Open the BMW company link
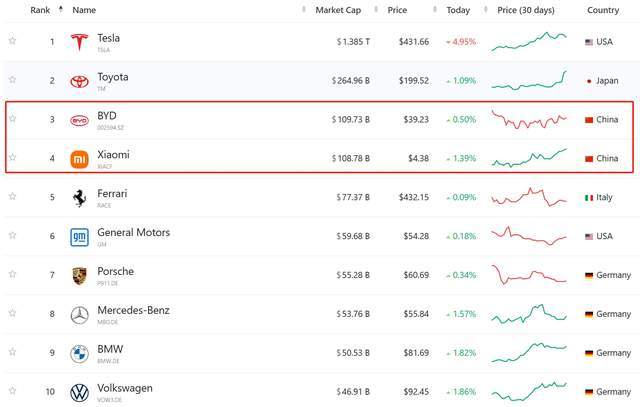This screenshot has height=407, width=640. [x=110, y=349]
